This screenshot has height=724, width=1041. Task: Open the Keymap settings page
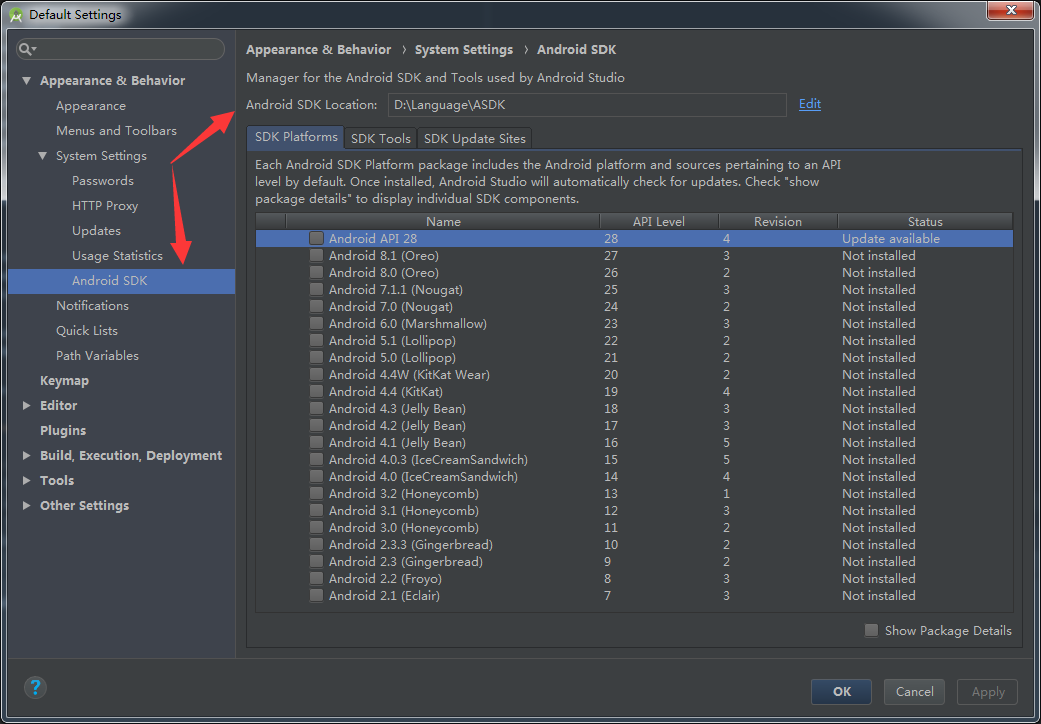click(64, 381)
